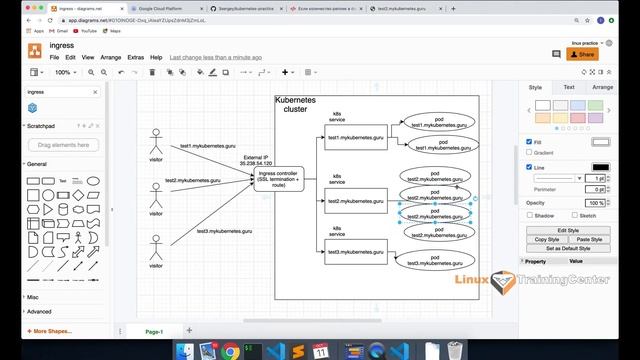Open the insert plus dropdown
This screenshot has height=360, width=640.
[x=288, y=72]
